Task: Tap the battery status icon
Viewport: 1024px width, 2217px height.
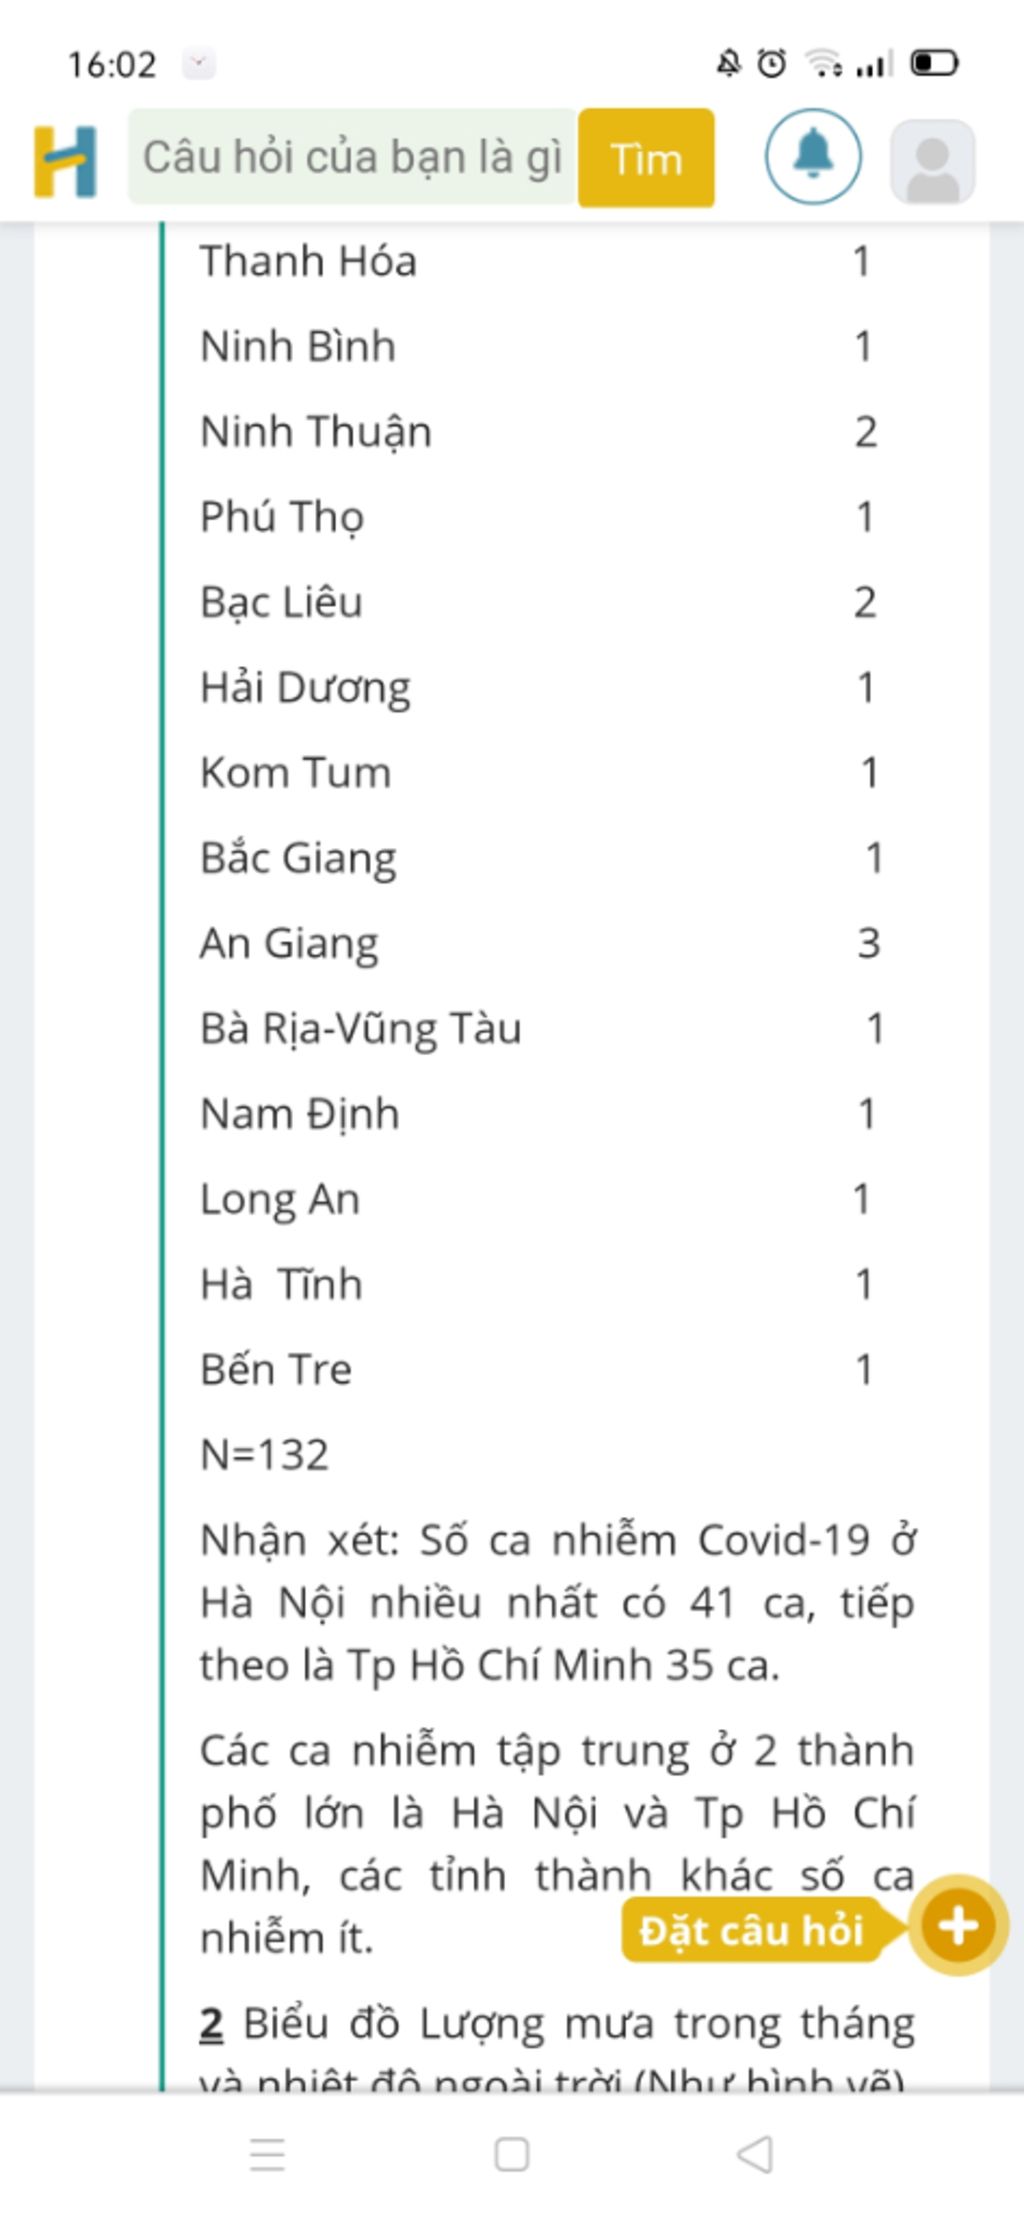Action: 934,64
